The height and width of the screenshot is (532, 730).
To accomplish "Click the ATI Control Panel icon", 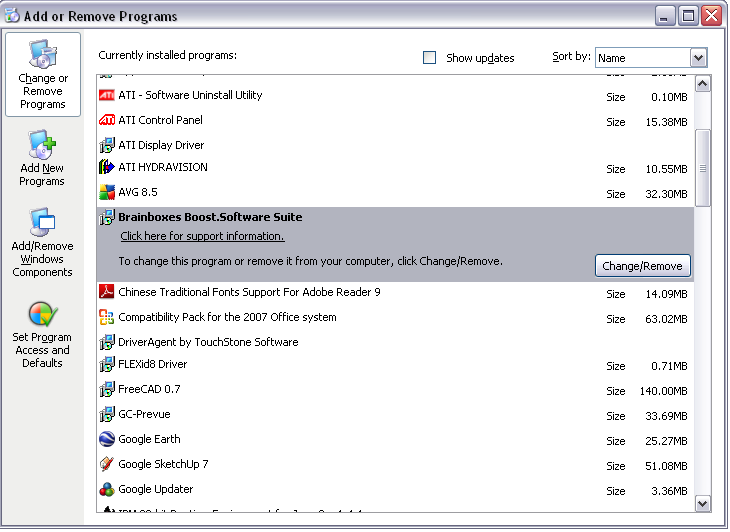I will (107, 120).
